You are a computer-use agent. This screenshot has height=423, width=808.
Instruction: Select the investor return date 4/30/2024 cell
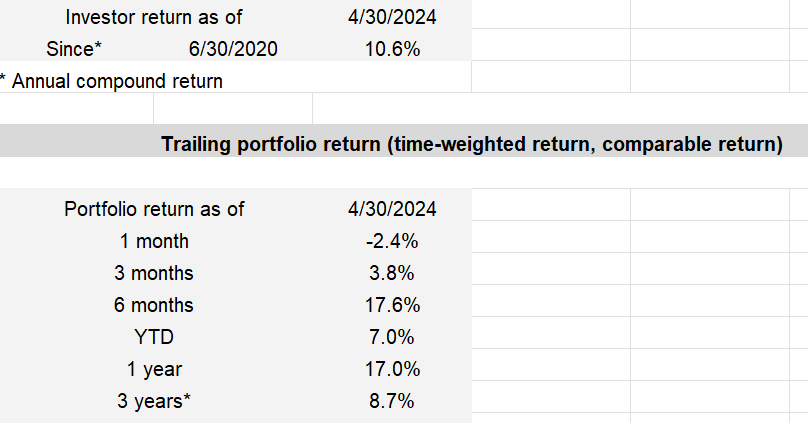point(391,17)
